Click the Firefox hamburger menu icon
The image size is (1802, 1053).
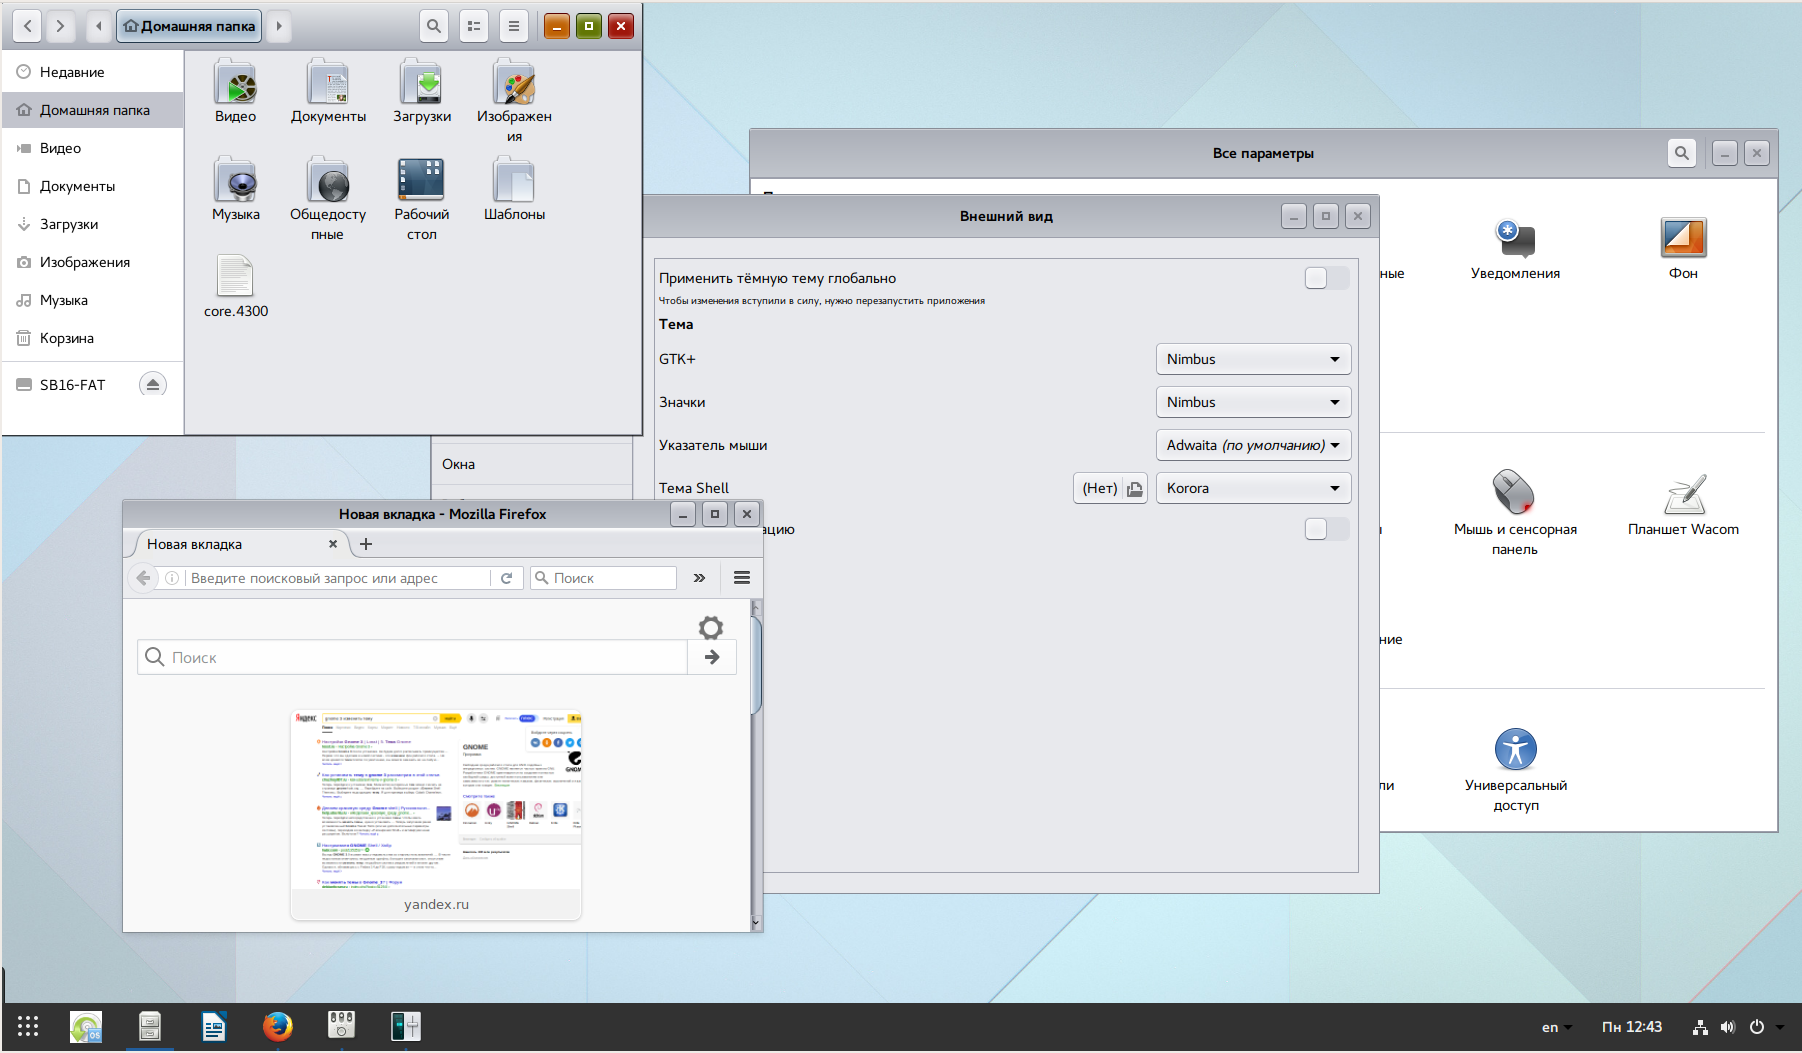[x=741, y=578]
